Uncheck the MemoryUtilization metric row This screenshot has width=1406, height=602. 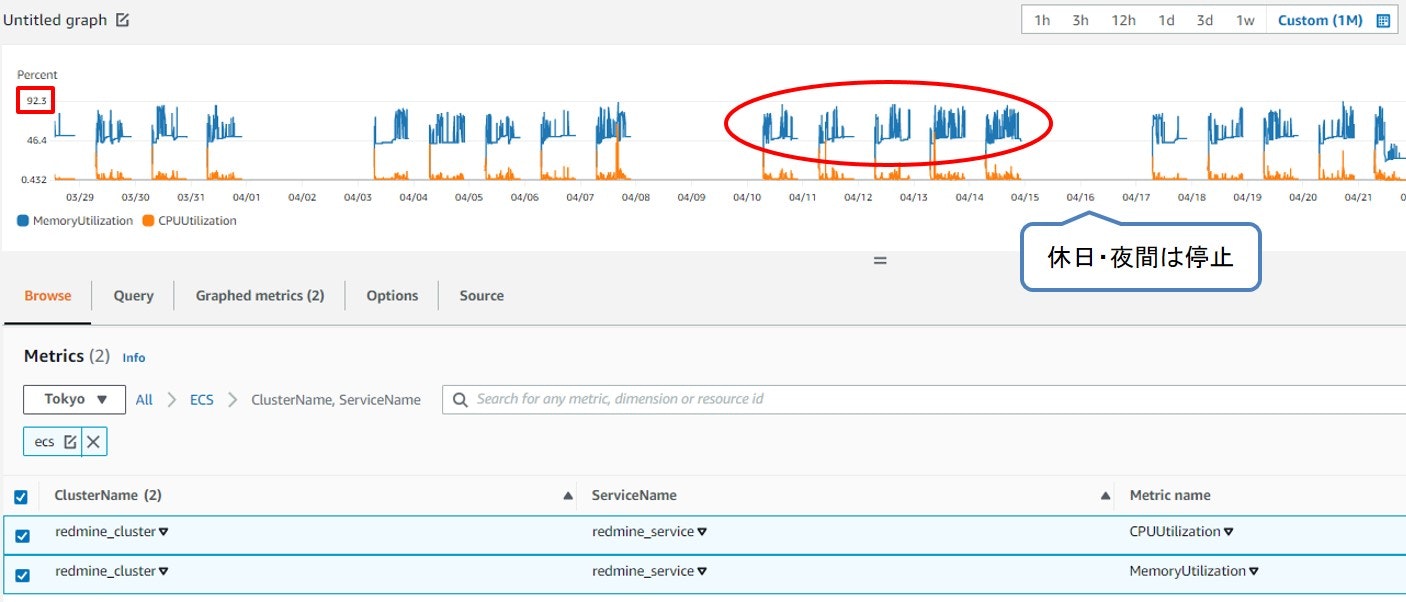pos(23,575)
